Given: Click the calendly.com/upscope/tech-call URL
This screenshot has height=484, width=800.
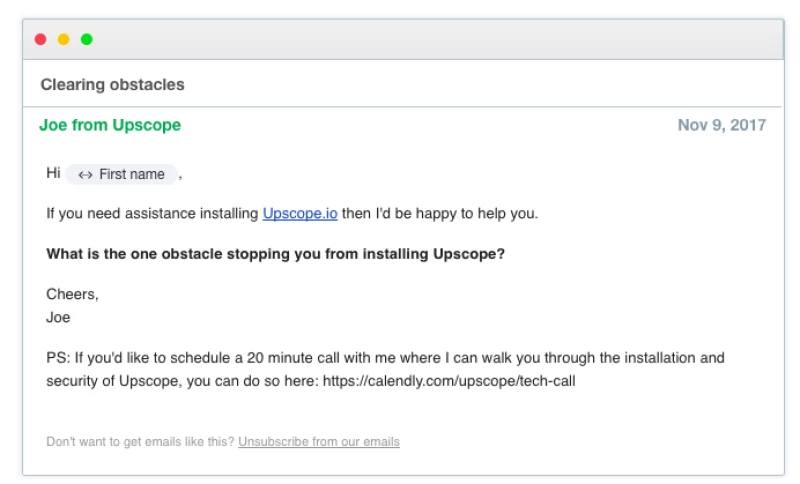Looking at the screenshot, I should point(449,381).
